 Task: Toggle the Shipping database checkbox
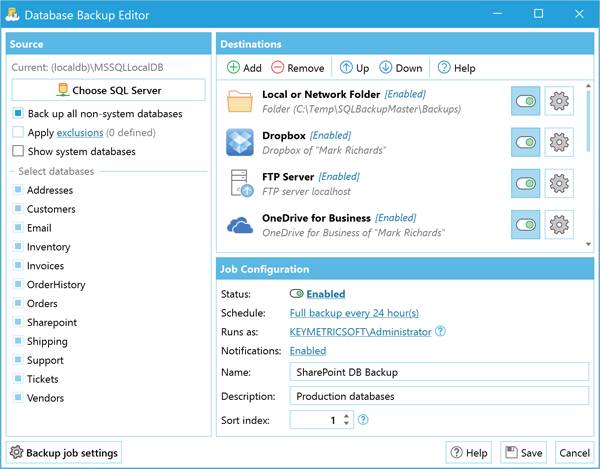18,340
